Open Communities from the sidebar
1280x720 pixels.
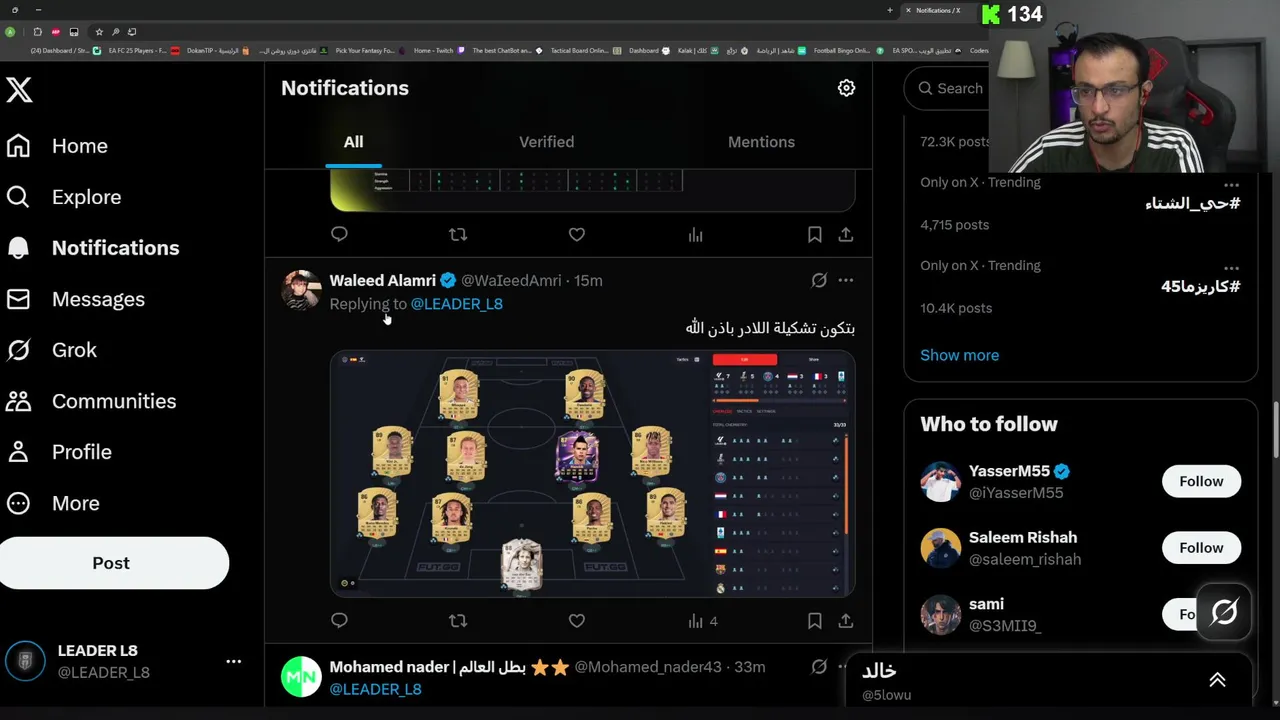pyautogui.click(x=90, y=401)
